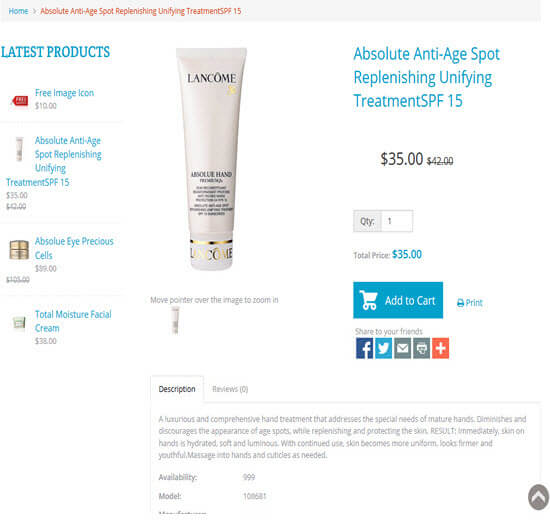Image resolution: width=550 pixels, height=527 pixels.
Task: Select the small thumbnail below main image
Action: (175, 320)
